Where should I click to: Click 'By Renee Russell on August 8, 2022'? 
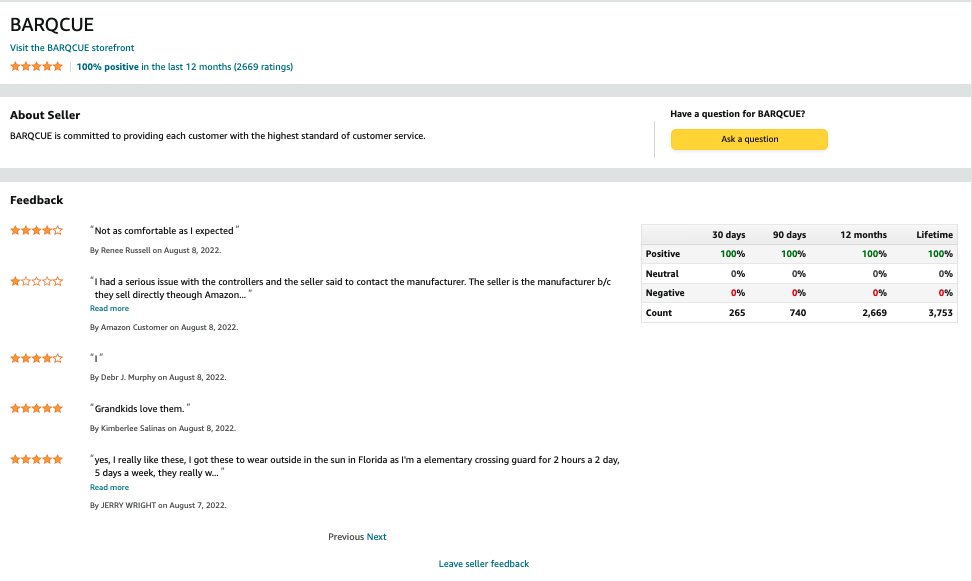point(156,251)
